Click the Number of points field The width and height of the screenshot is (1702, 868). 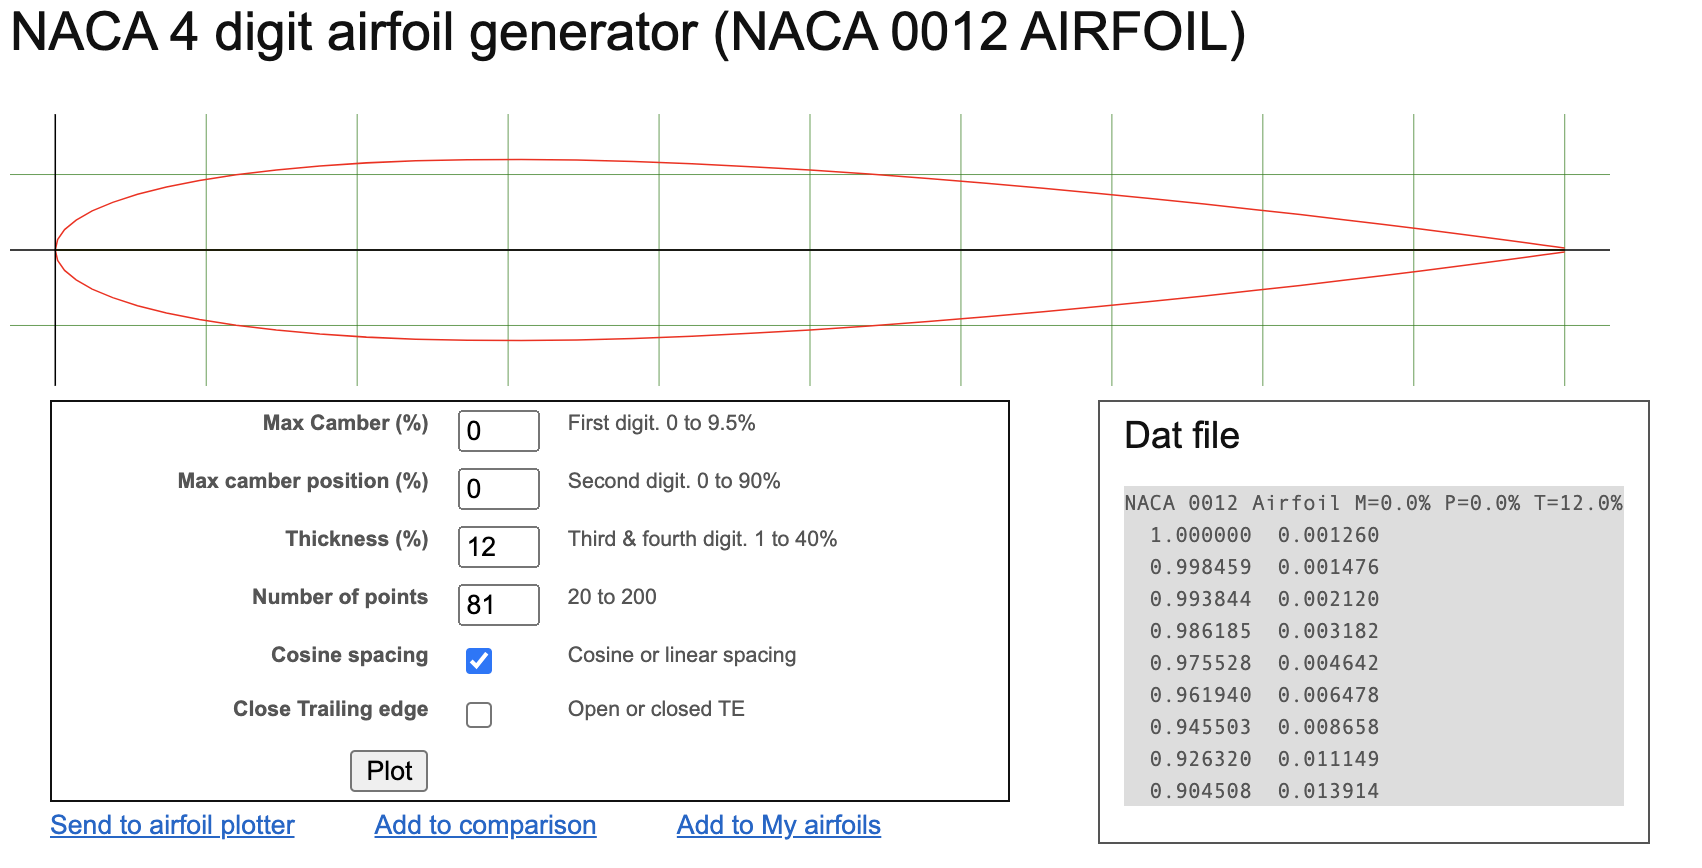point(498,605)
